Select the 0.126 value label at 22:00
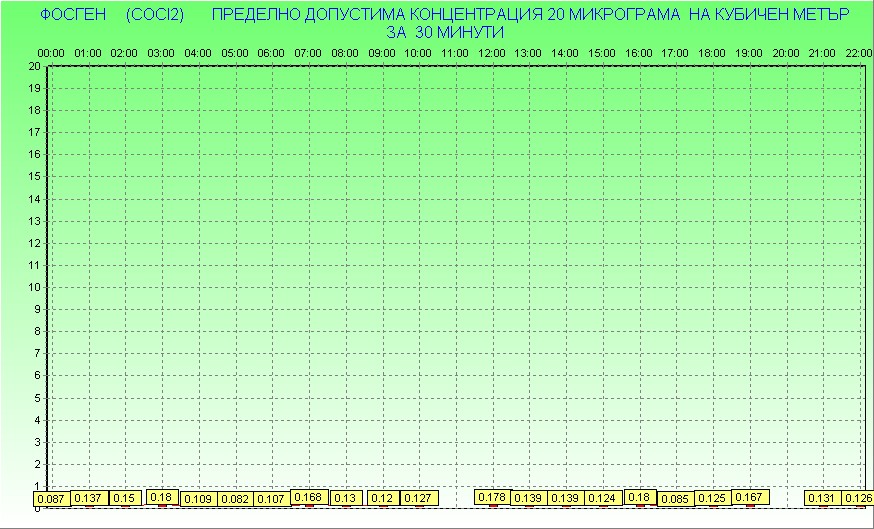The height and width of the screenshot is (529, 874). pyautogui.click(x=858, y=498)
